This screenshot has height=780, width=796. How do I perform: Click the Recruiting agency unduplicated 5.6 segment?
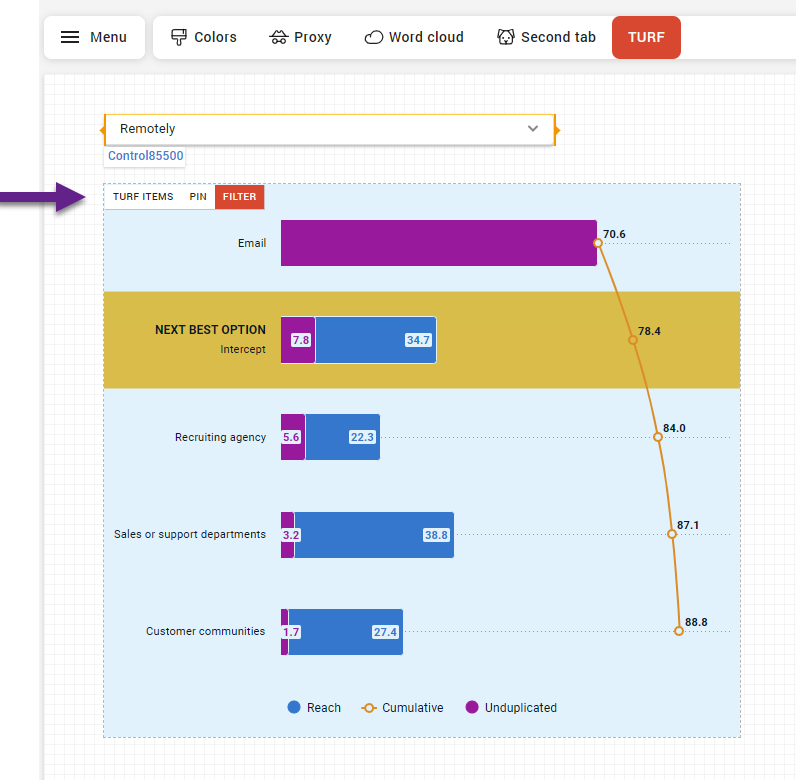(292, 437)
